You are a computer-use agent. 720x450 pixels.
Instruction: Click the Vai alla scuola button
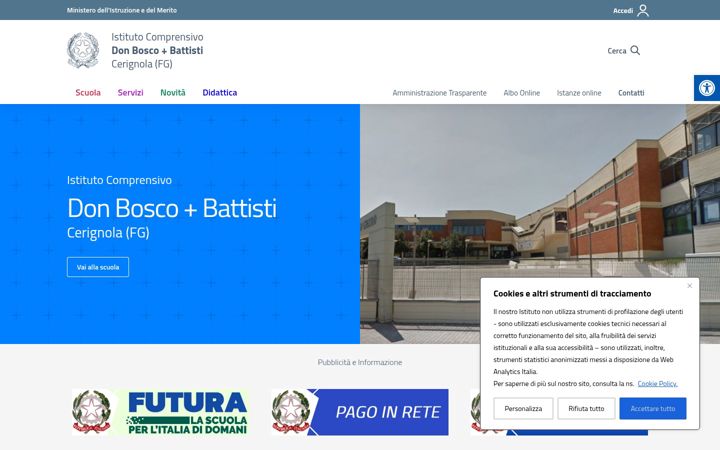pyautogui.click(x=98, y=267)
